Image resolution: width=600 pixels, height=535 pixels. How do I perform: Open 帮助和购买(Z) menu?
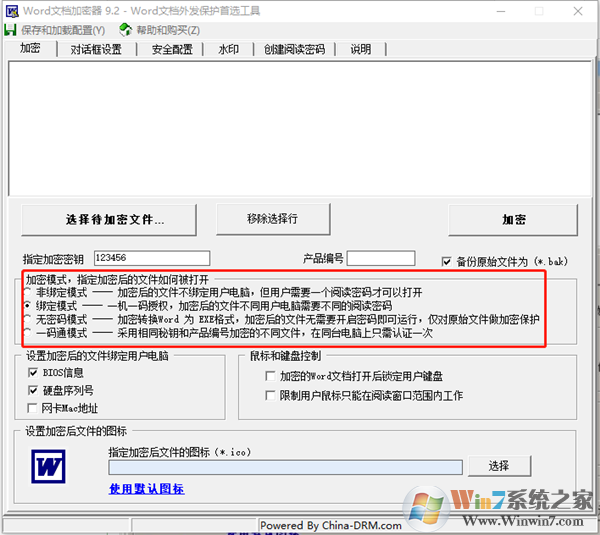(x=168, y=30)
